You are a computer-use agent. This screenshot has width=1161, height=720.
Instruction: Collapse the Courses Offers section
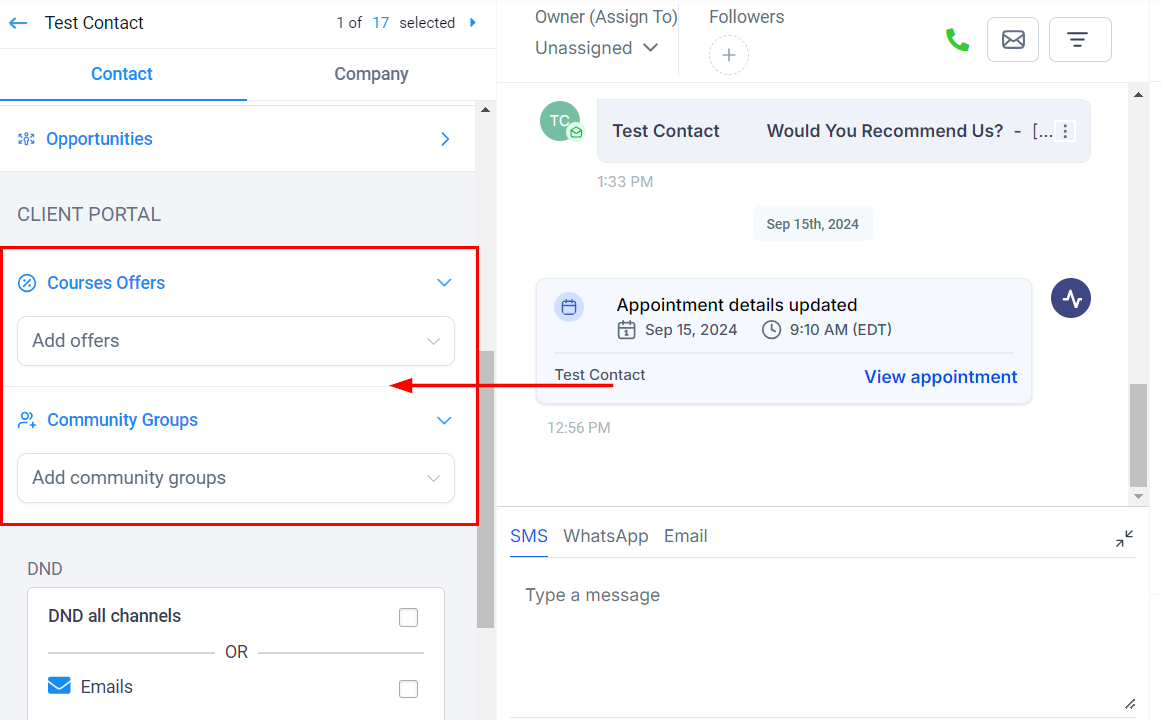[444, 283]
